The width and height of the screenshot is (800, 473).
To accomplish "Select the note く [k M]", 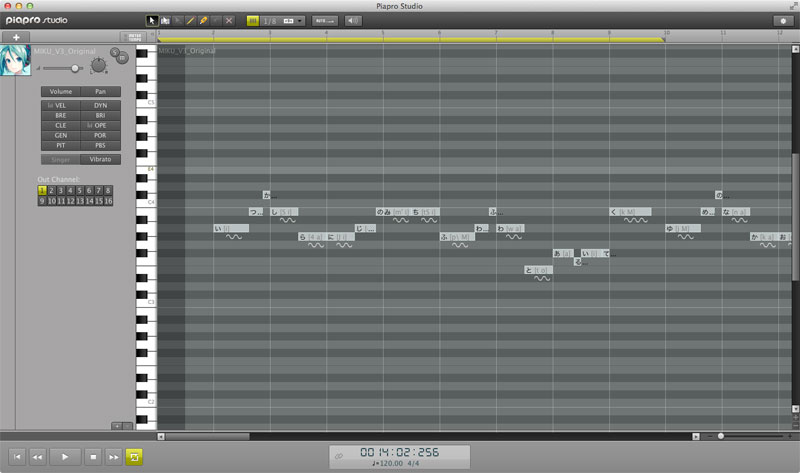I will click(x=630, y=212).
